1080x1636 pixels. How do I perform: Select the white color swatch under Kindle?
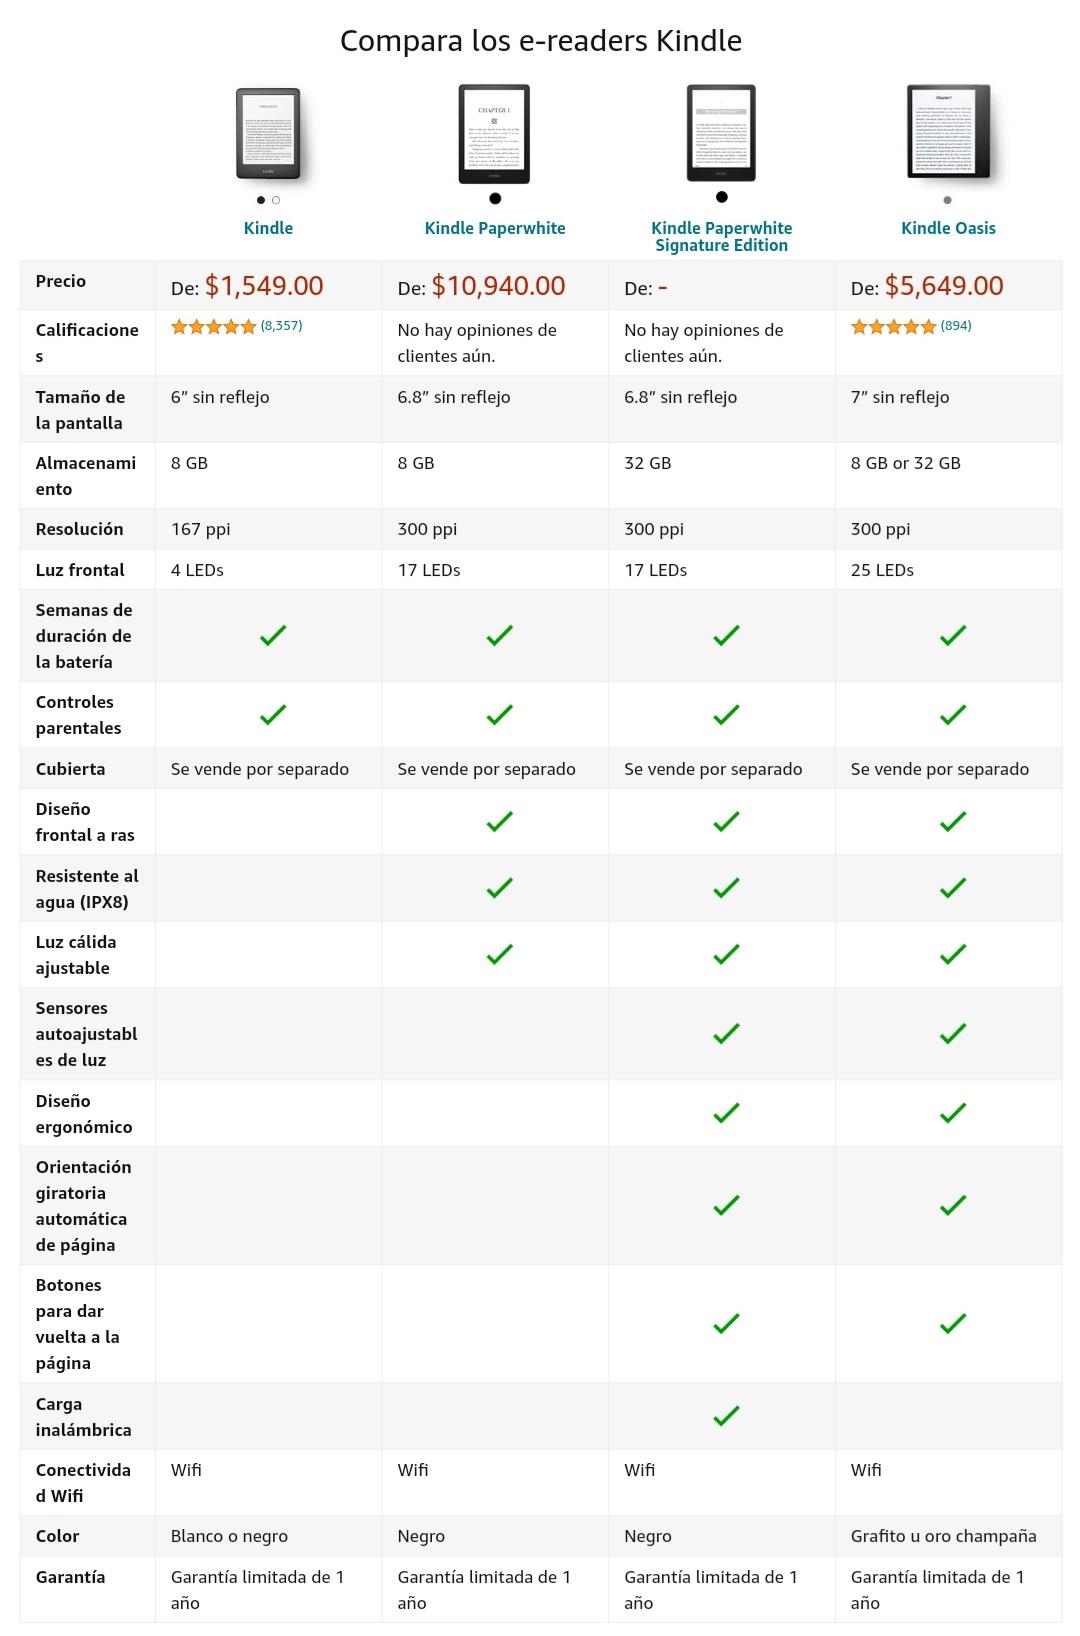click(276, 200)
